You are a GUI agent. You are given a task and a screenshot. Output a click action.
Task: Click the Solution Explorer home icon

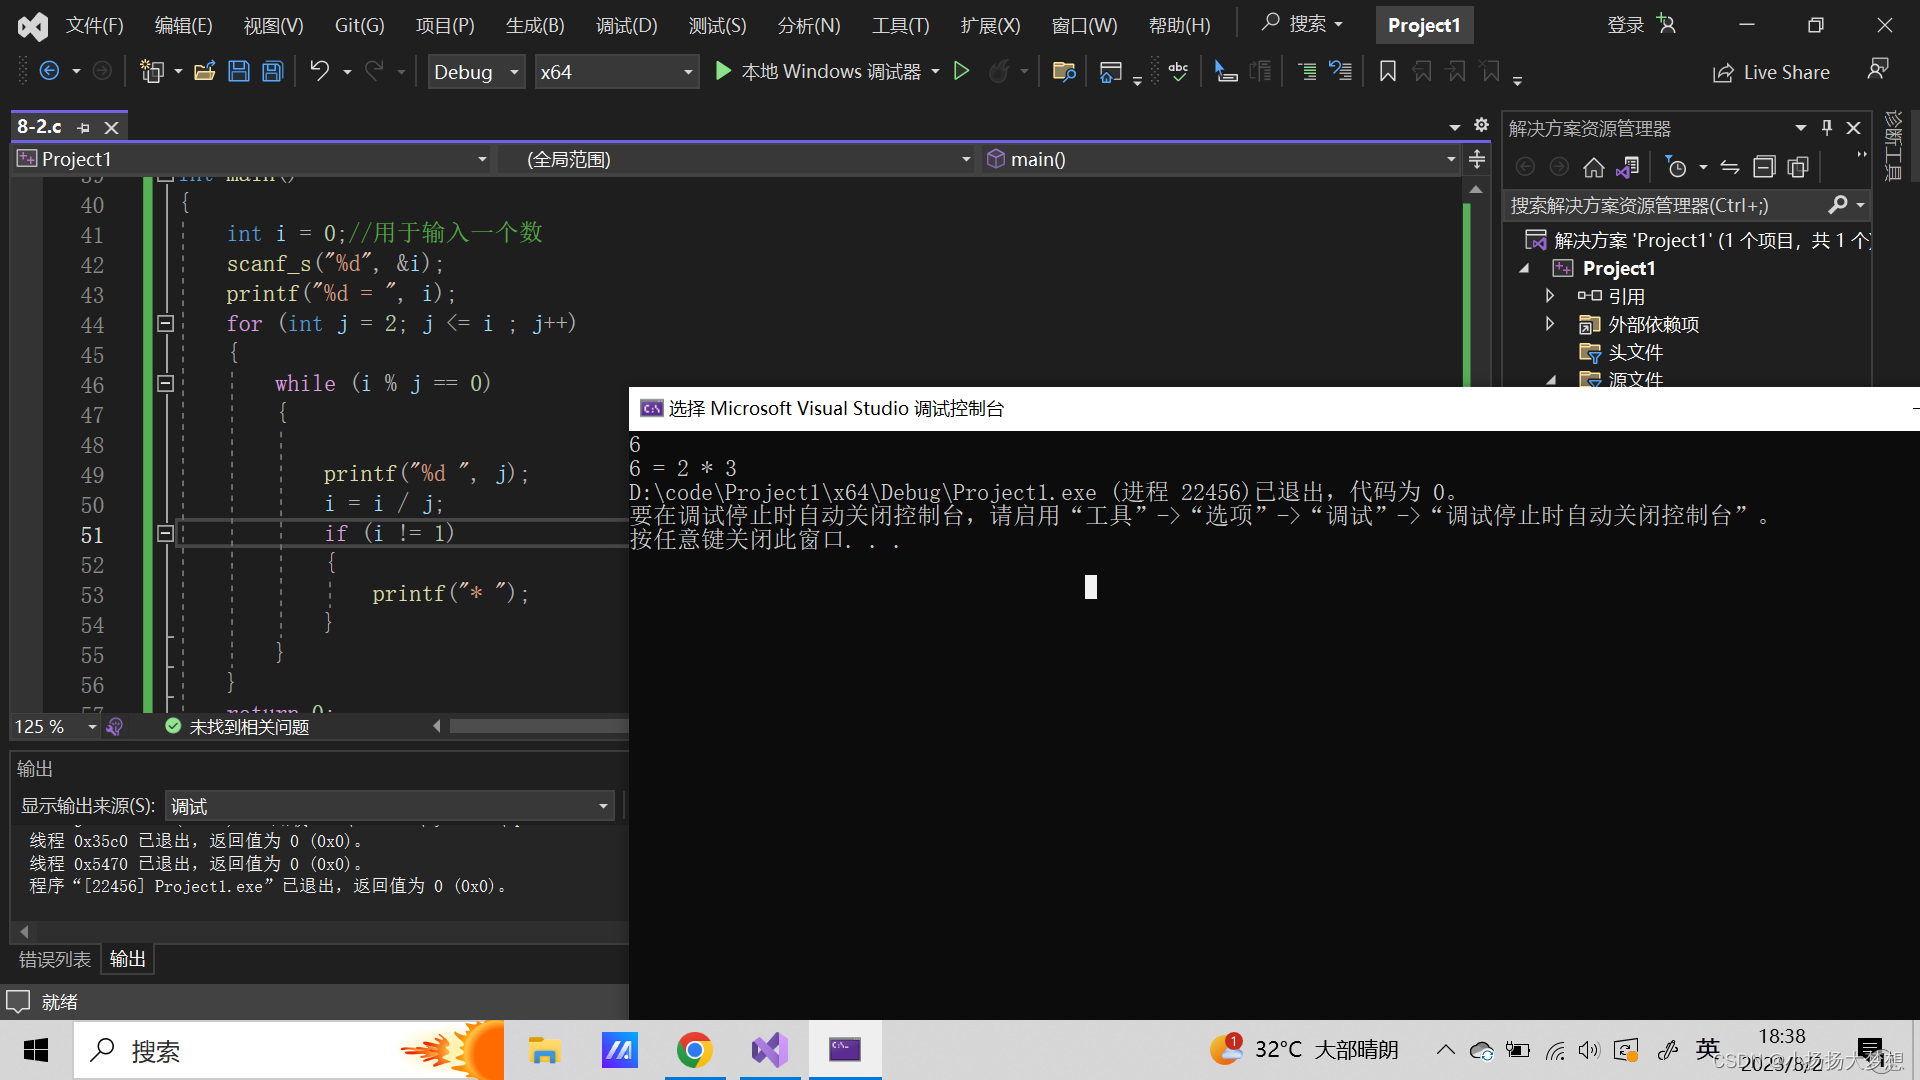1594,167
